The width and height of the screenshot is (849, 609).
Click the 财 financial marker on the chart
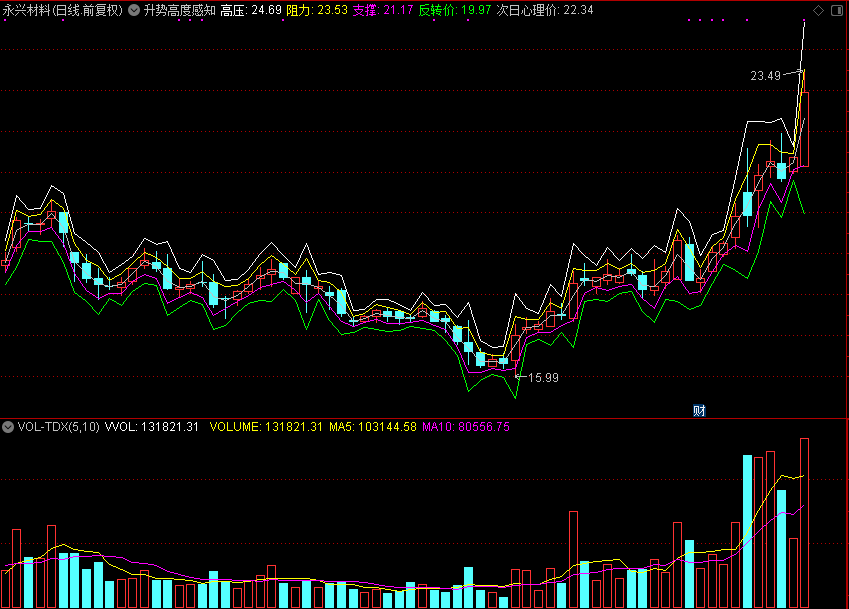coord(699,410)
